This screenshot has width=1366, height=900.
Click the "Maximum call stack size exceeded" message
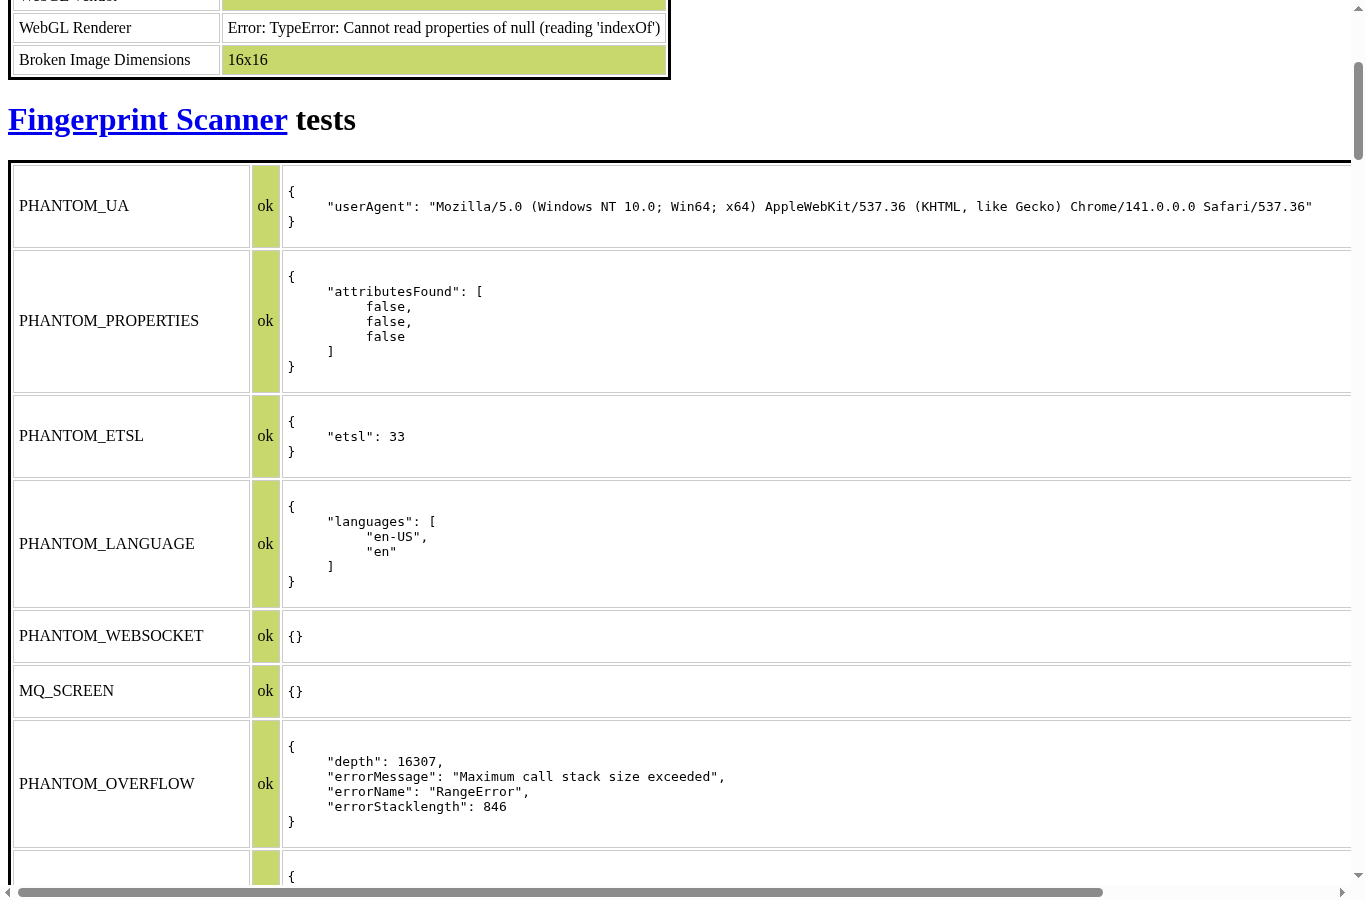(585, 777)
